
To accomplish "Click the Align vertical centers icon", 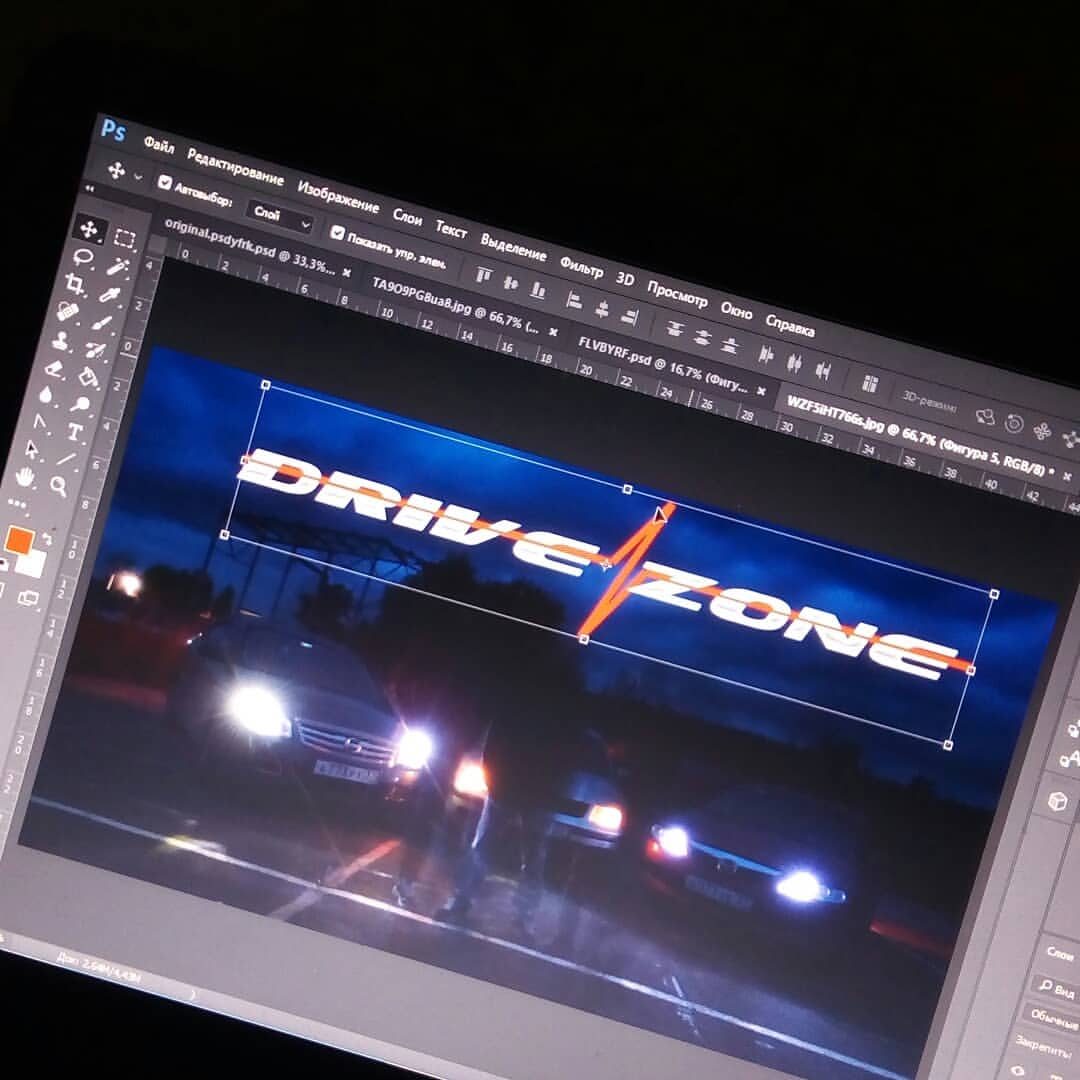I will (x=510, y=283).
